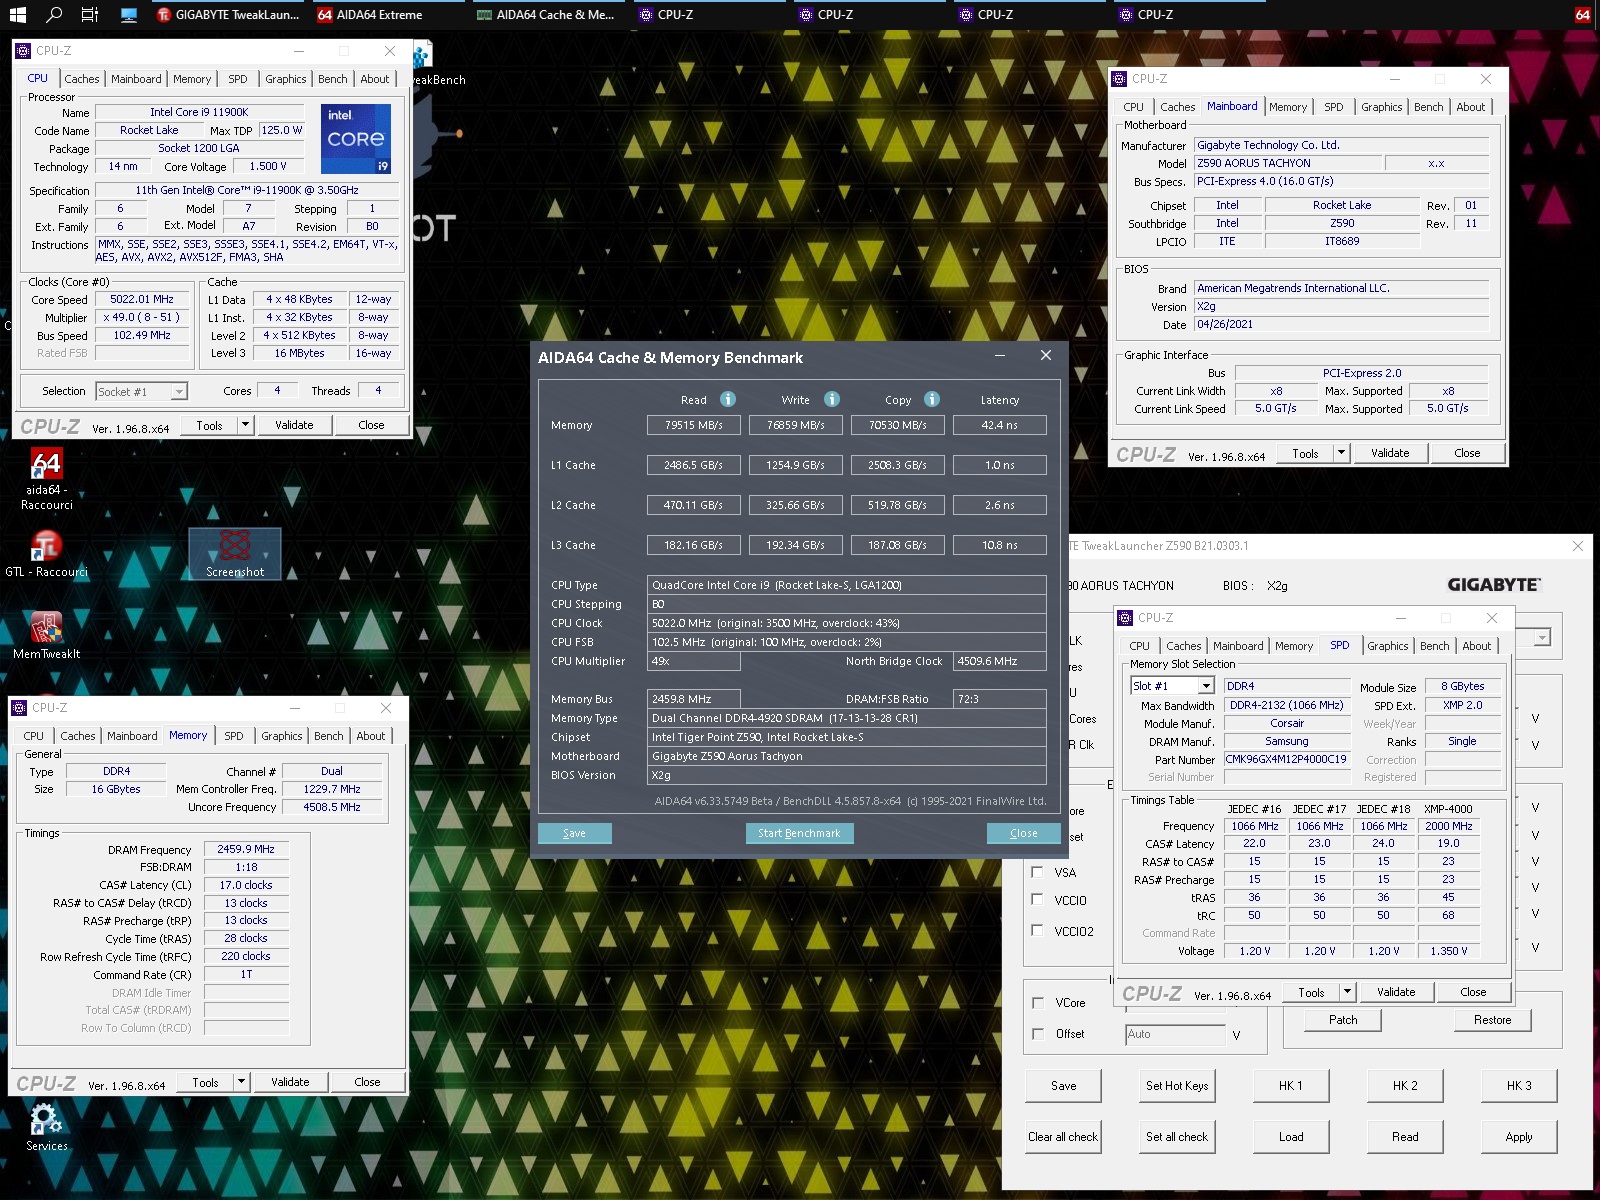Viewport: 1600px width, 1200px height.
Task: Expand Tools dropdown arrow in Memory window
Action: [x=241, y=1082]
